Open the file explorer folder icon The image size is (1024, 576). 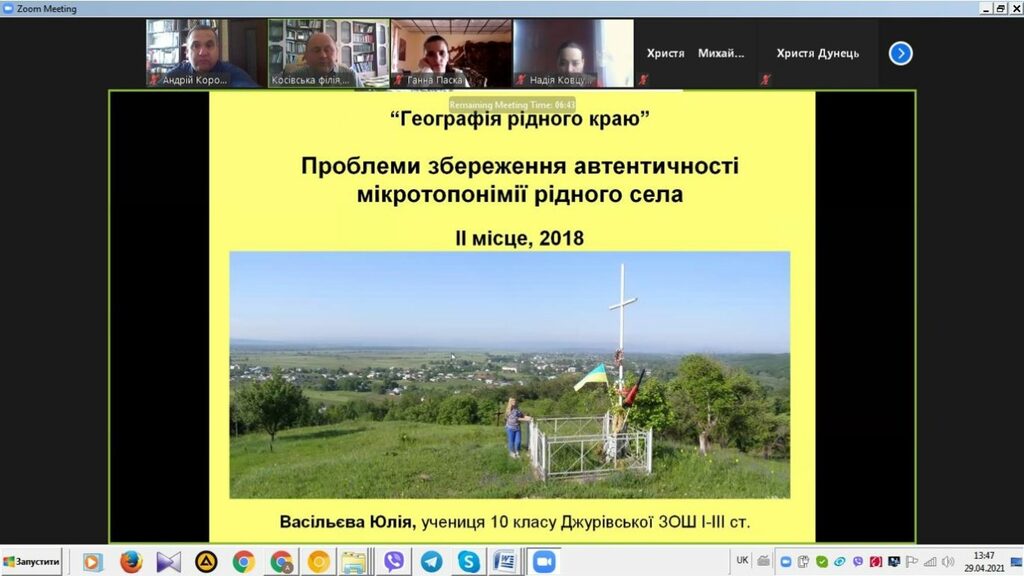click(x=353, y=561)
